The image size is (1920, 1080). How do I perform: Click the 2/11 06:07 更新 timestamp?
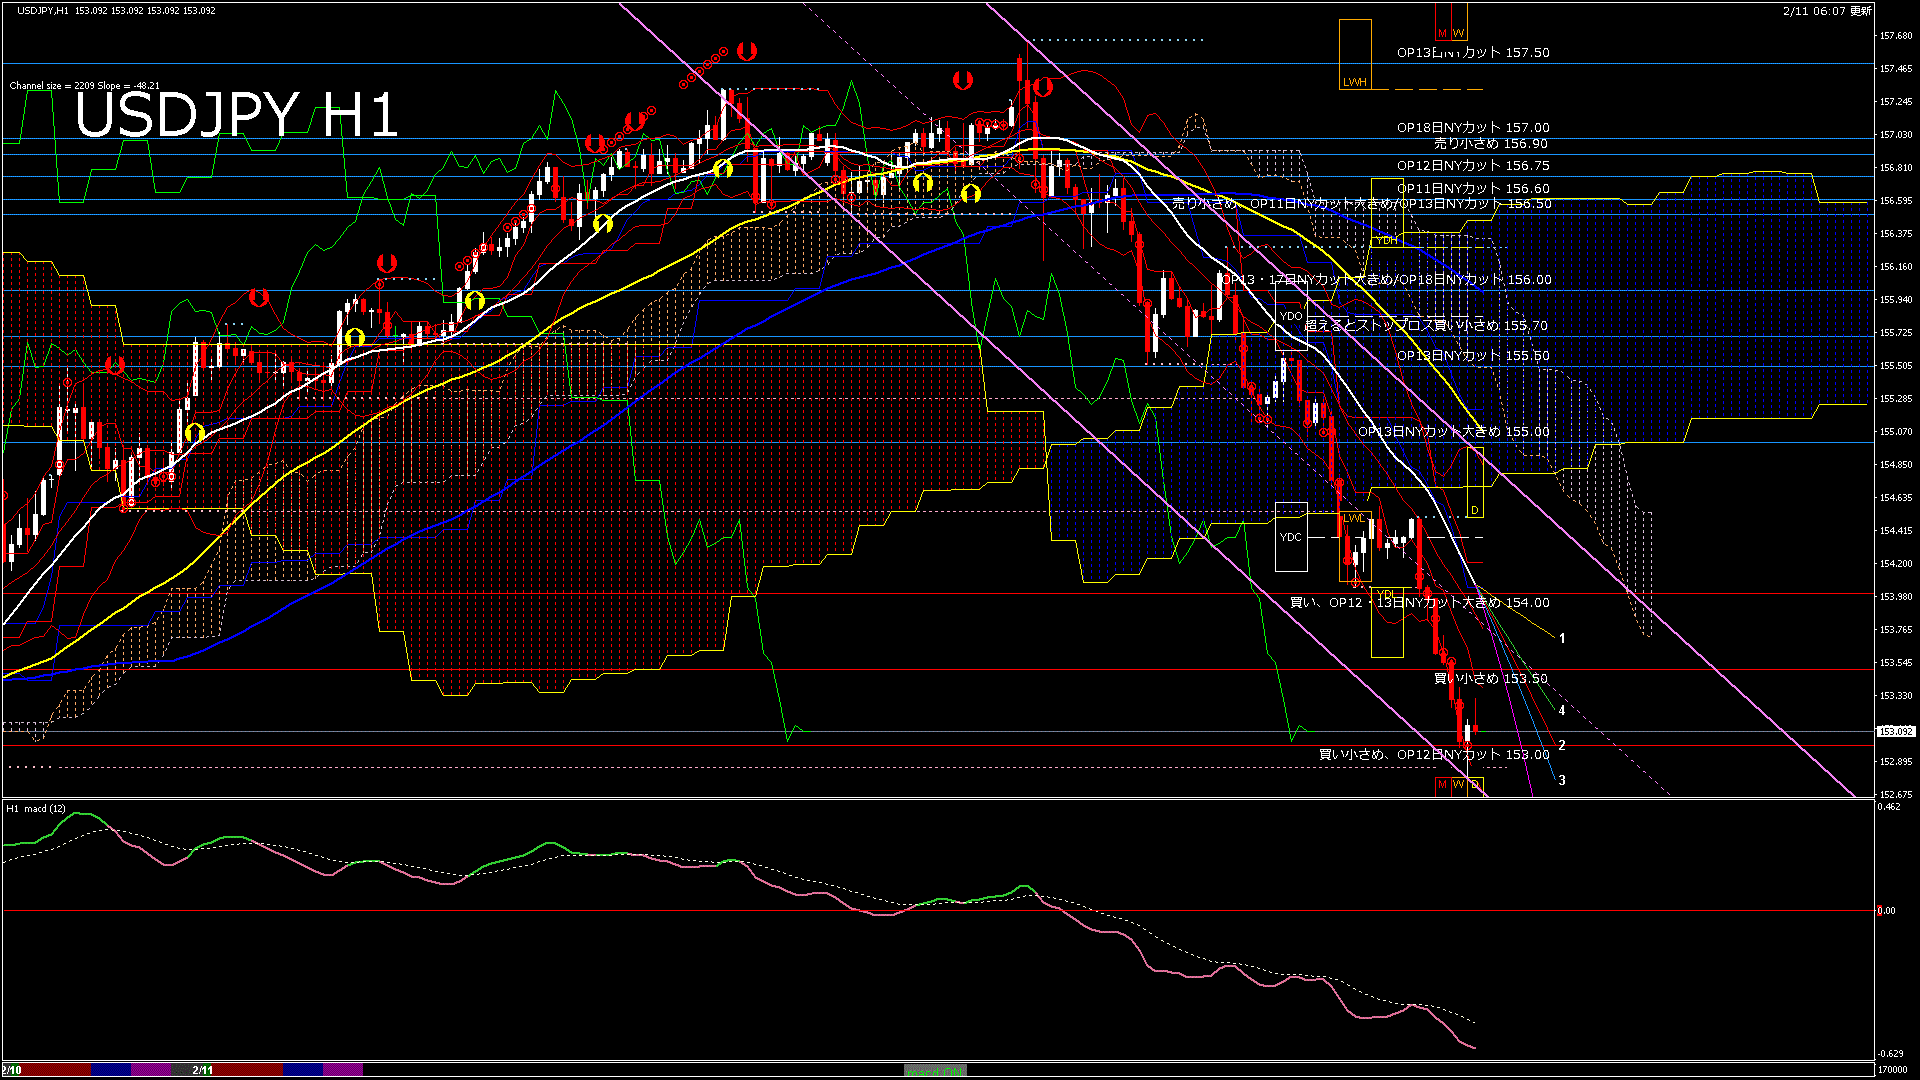pyautogui.click(x=1827, y=11)
